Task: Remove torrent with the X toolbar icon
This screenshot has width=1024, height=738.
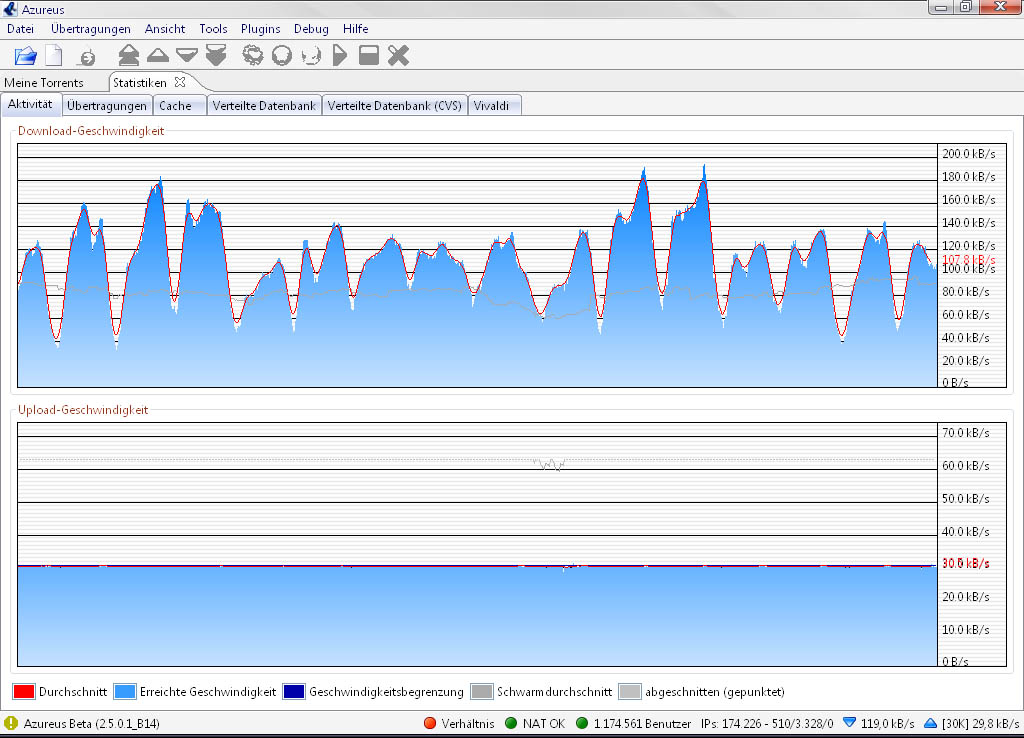Action: 398,56
